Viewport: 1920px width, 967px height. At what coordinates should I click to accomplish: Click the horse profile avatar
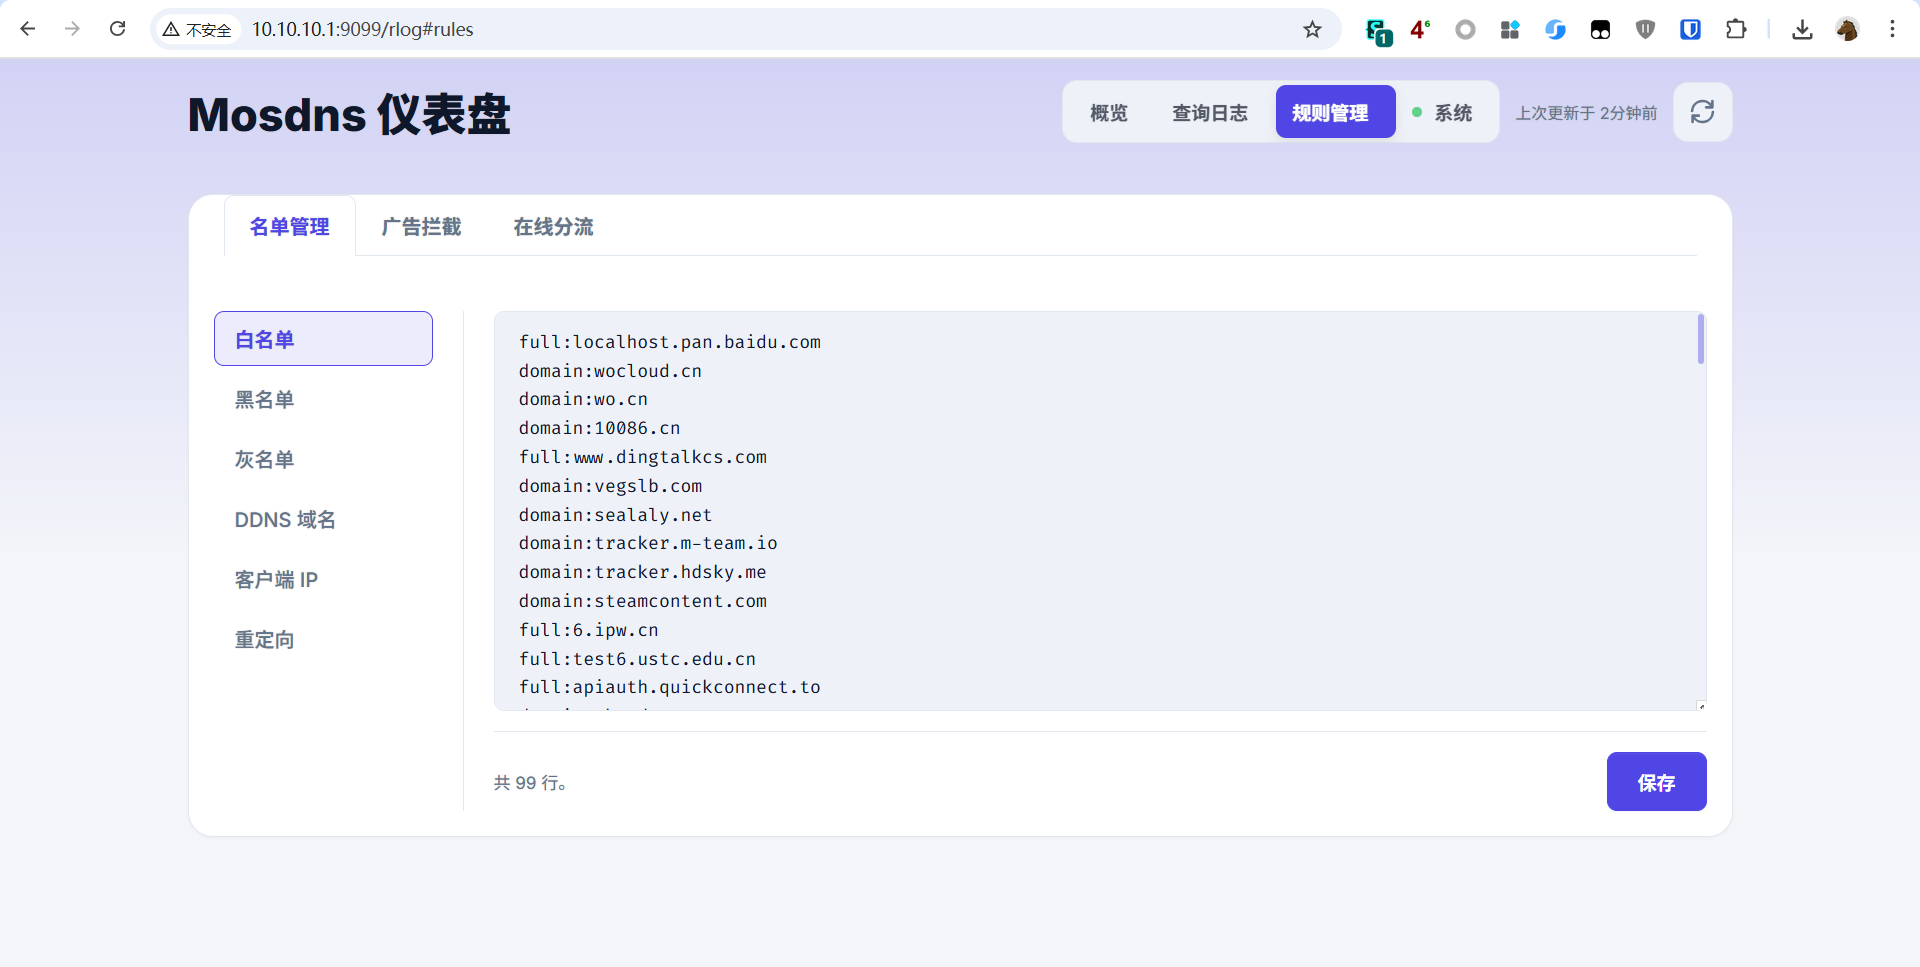[x=1848, y=29]
